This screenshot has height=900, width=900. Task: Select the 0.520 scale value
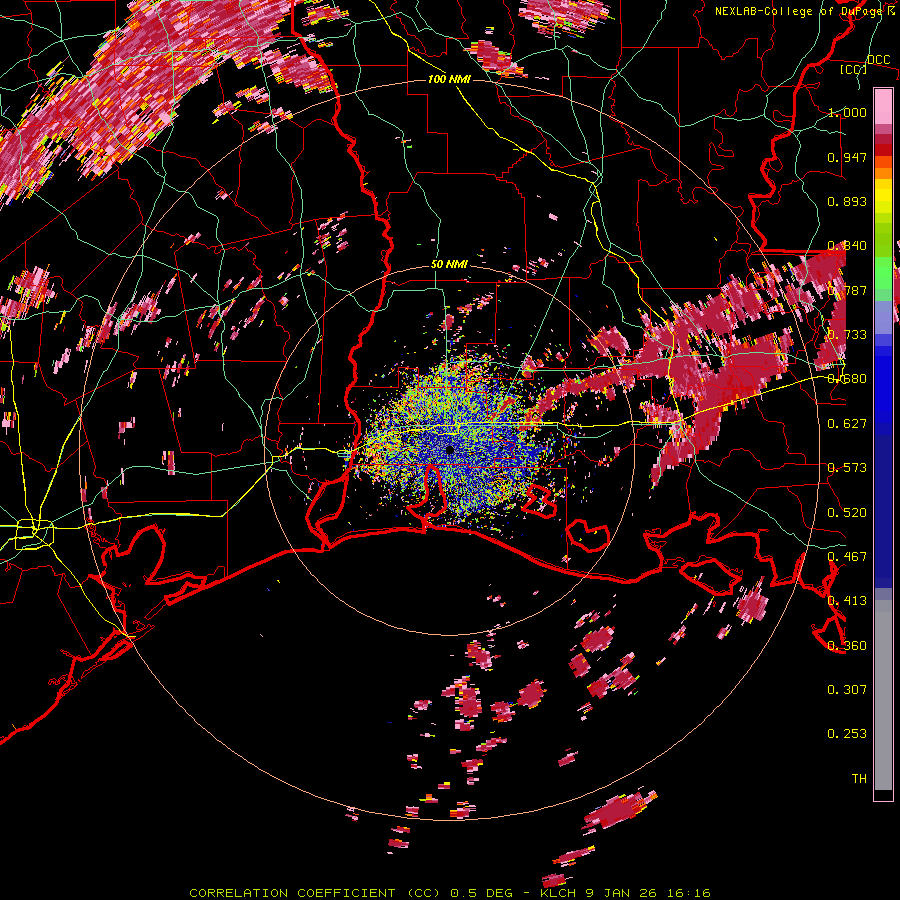point(847,513)
